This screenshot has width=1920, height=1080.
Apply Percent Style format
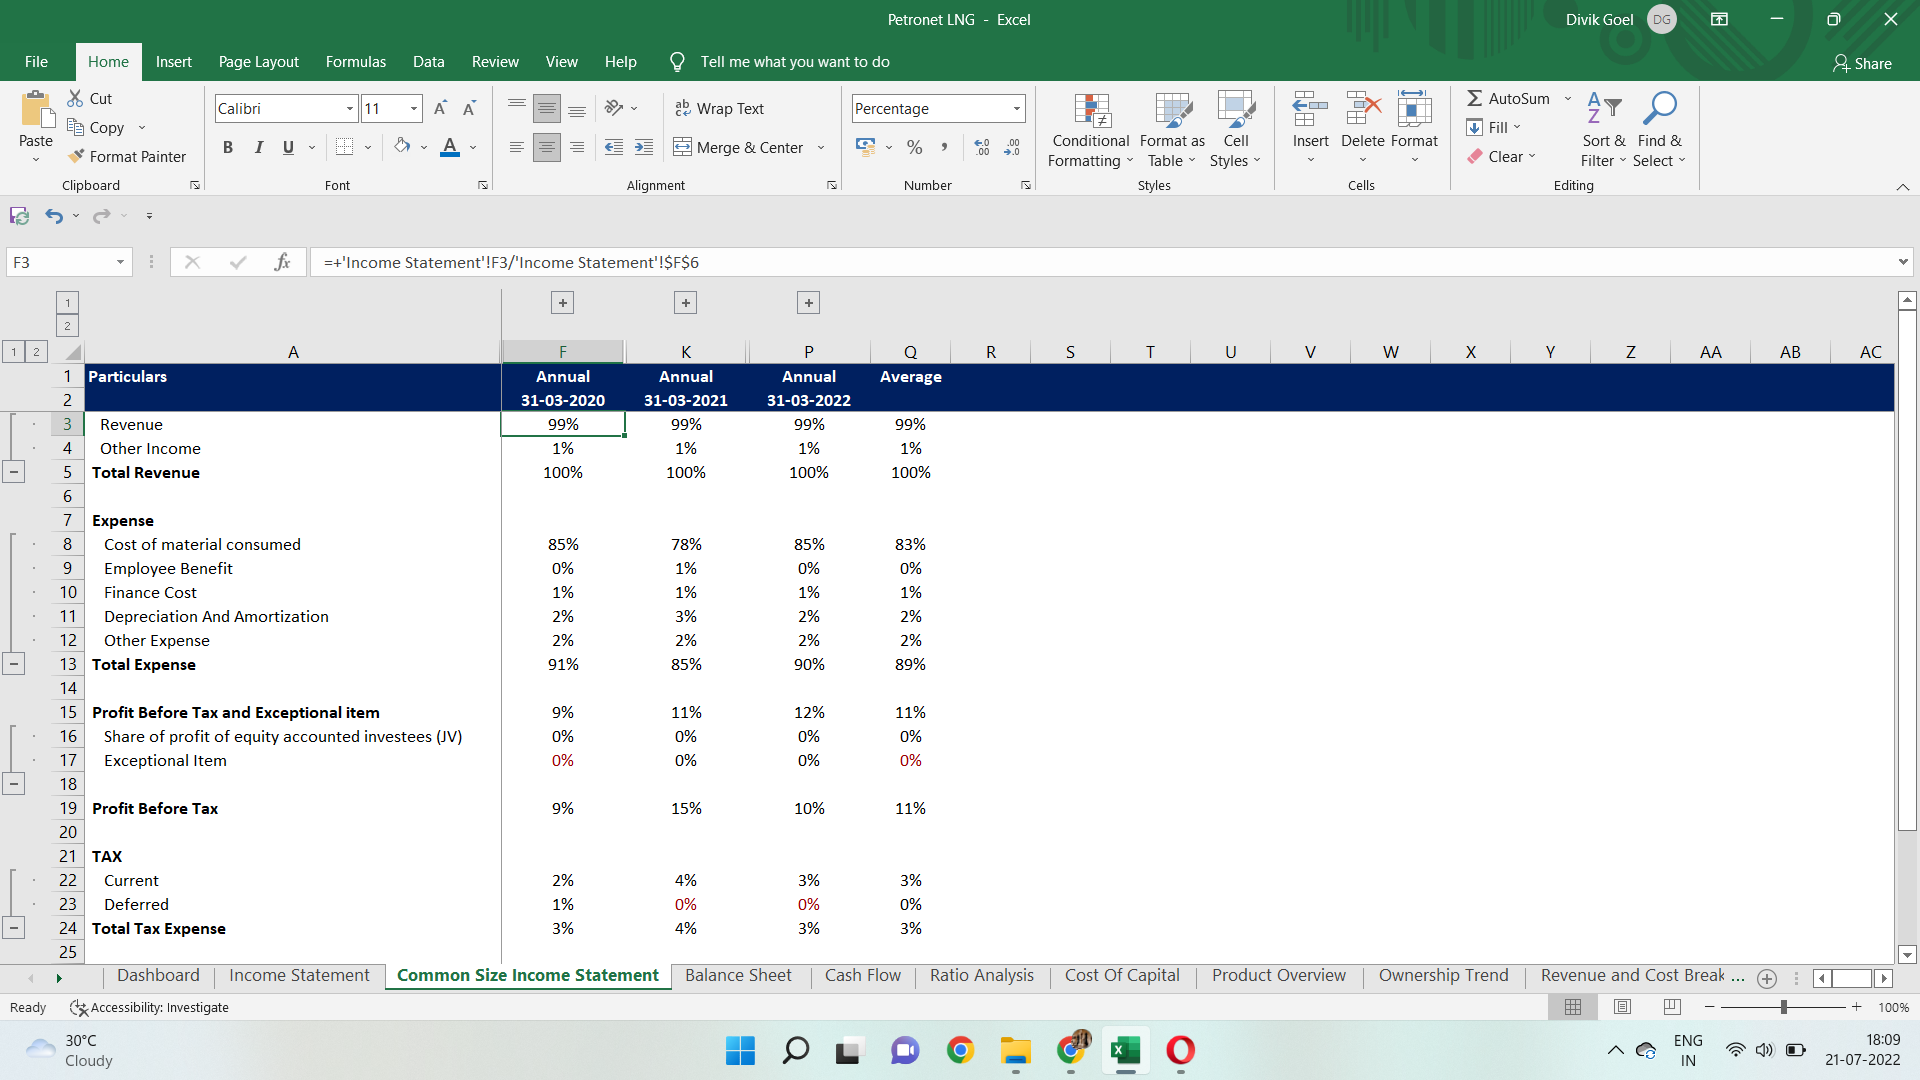click(x=914, y=147)
